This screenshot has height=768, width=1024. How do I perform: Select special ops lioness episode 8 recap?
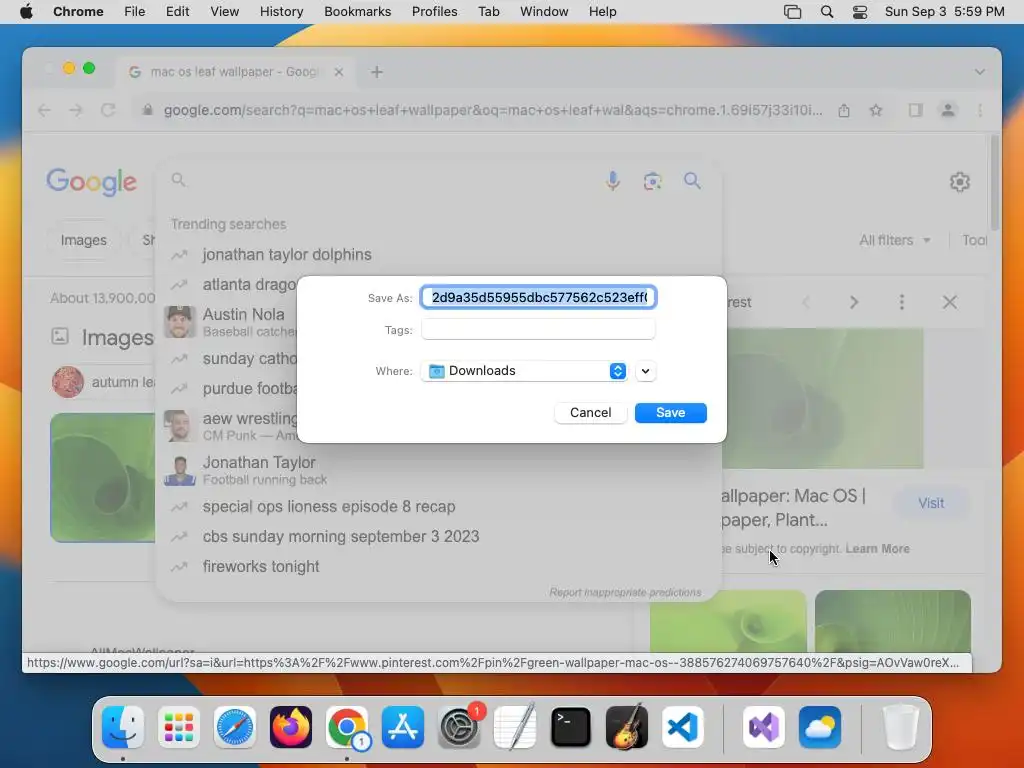pyautogui.click(x=440, y=507)
